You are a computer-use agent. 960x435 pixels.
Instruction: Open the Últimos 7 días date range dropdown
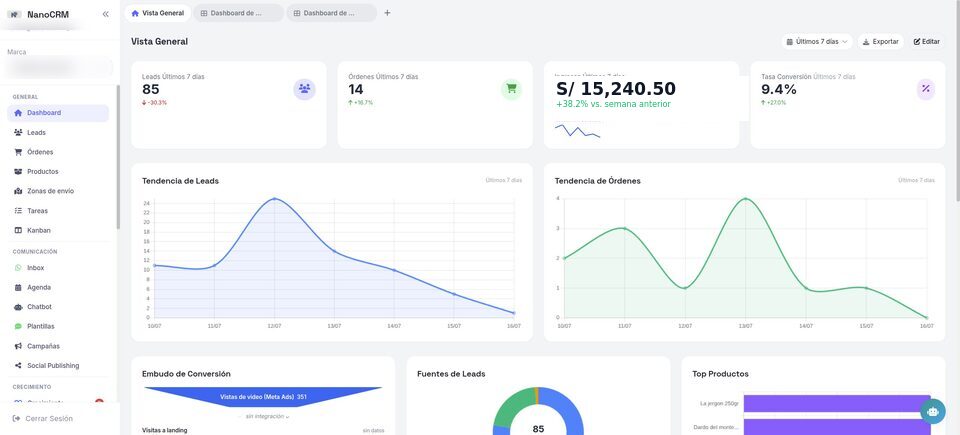click(817, 42)
